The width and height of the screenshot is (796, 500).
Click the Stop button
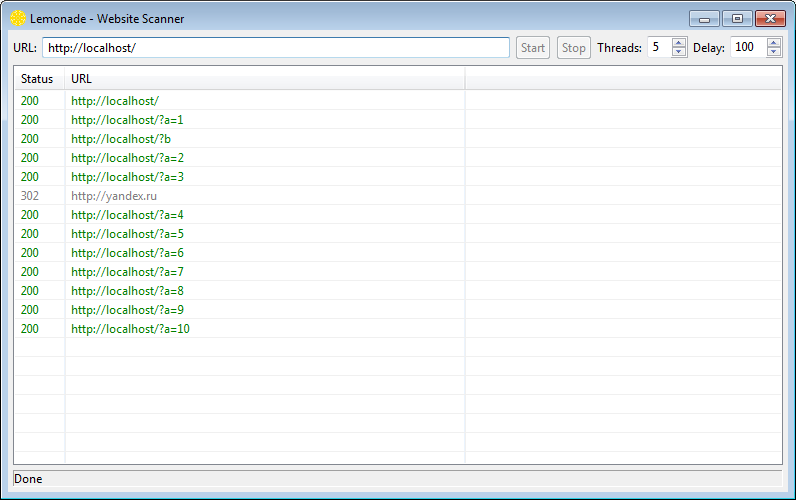click(574, 48)
